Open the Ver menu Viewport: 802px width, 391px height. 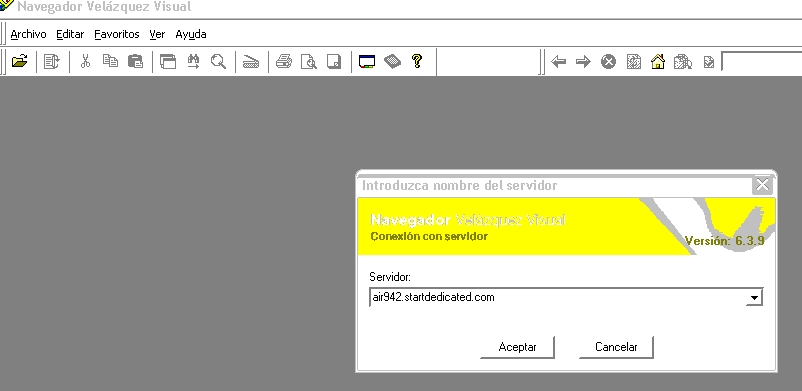click(x=157, y=34)
